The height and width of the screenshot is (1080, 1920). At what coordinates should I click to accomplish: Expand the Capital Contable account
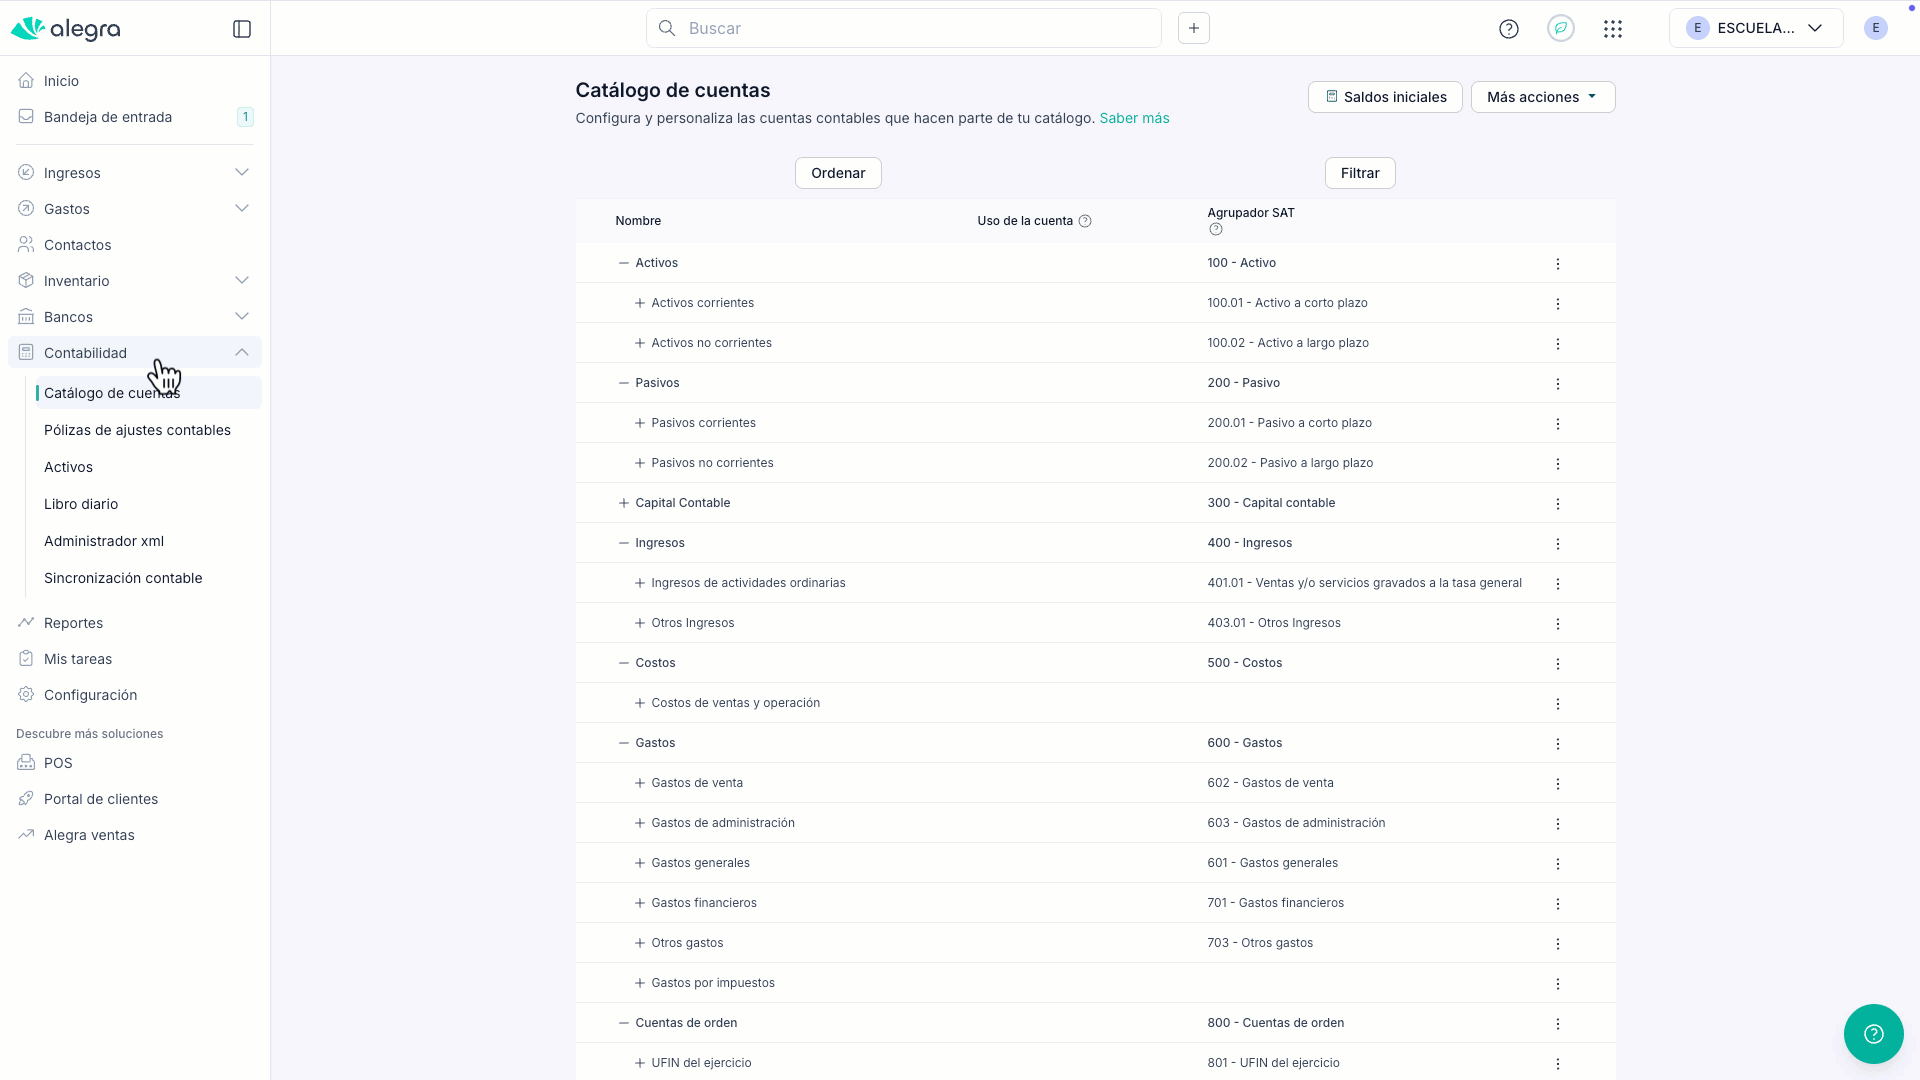pyautogui.click(x=624, y=503)
